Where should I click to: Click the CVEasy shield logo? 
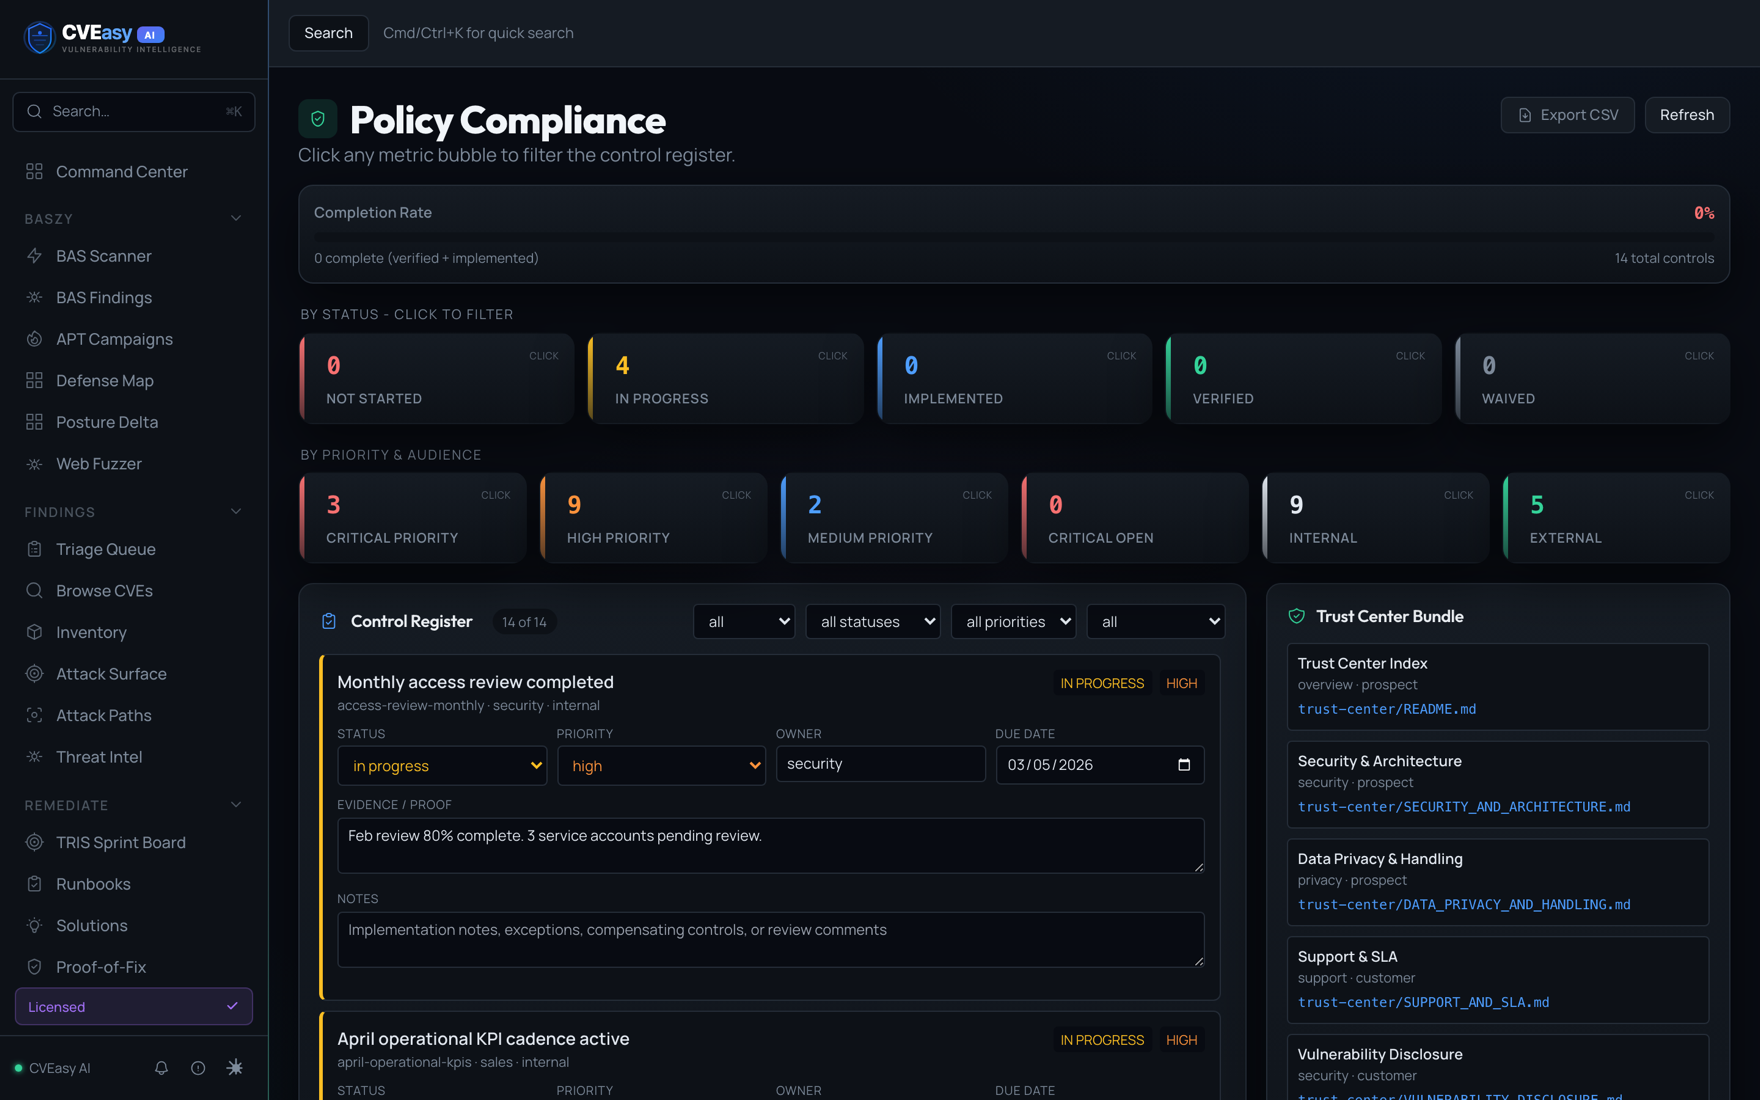[x=39, y=37]
